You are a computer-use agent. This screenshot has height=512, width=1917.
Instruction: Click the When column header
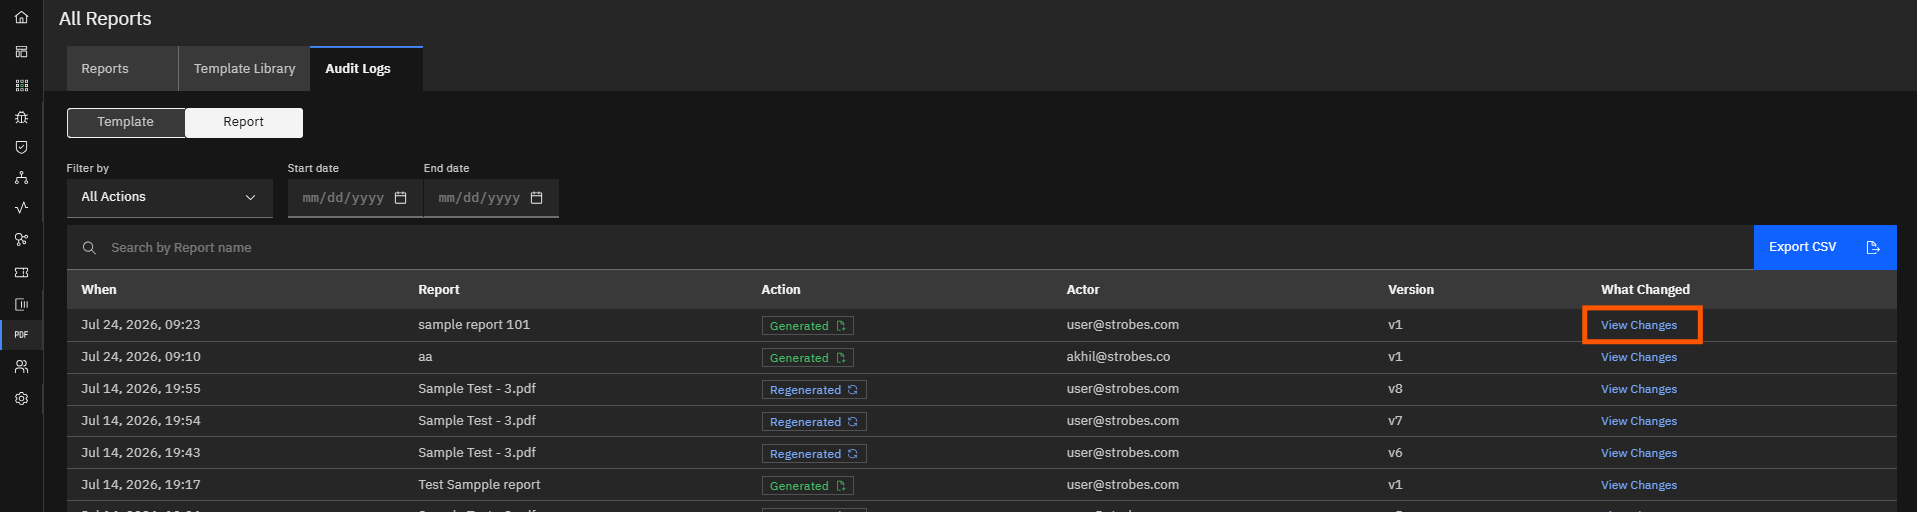(99, 290)
